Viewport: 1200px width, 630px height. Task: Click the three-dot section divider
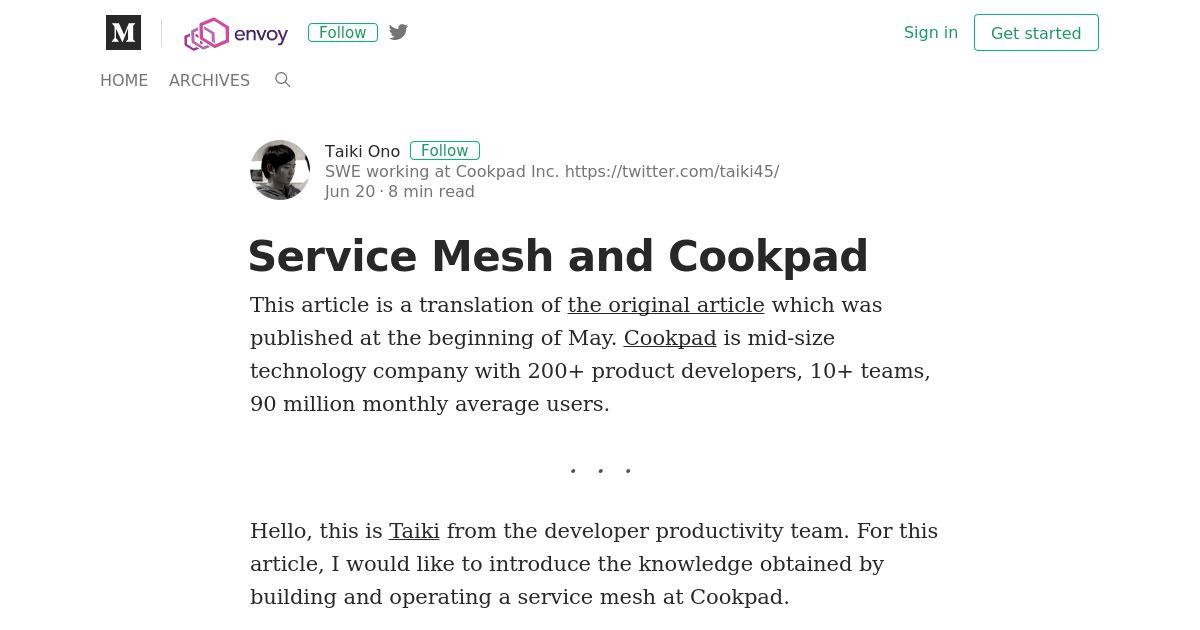(600, 470)
